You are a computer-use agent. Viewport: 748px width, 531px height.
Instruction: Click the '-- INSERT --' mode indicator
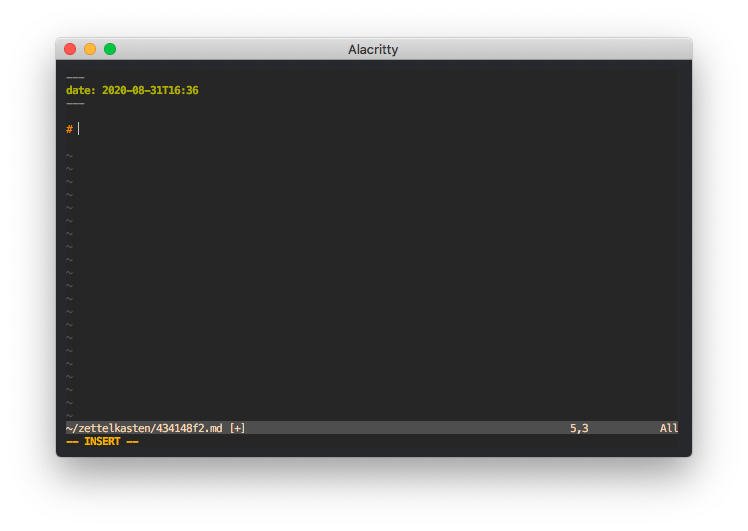(102, 441)
